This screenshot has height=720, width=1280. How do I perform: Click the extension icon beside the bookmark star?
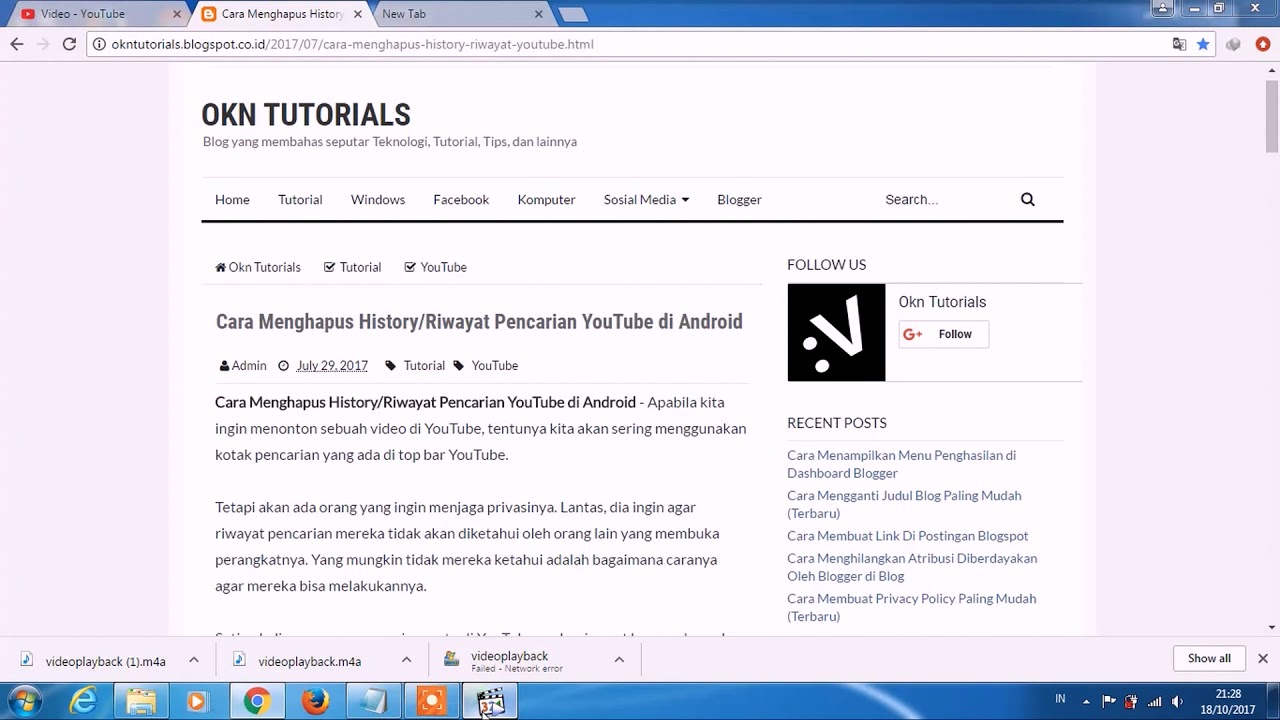pos(1233,44)
